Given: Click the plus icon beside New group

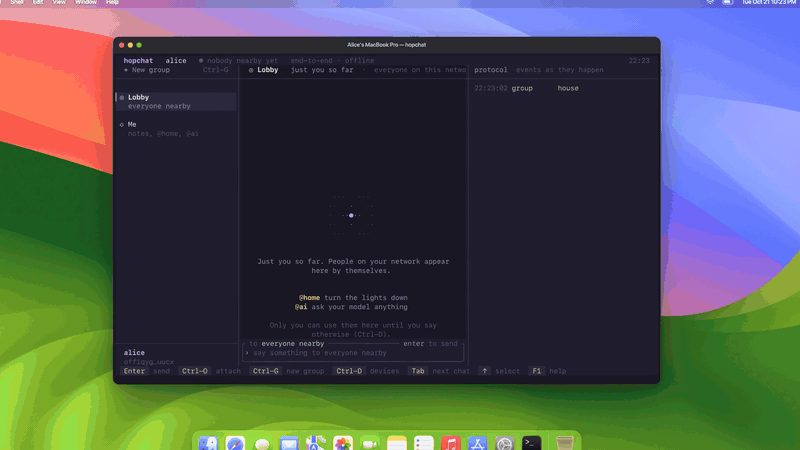Looking at the screenshot, I should tap(126, 70).
